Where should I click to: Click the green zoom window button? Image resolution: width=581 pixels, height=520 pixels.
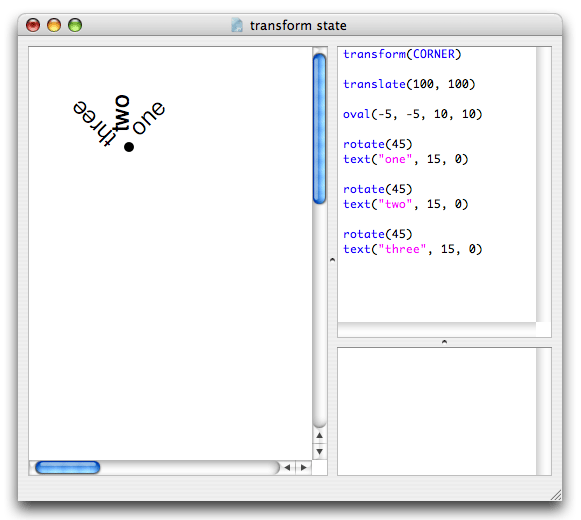point(75,25)
